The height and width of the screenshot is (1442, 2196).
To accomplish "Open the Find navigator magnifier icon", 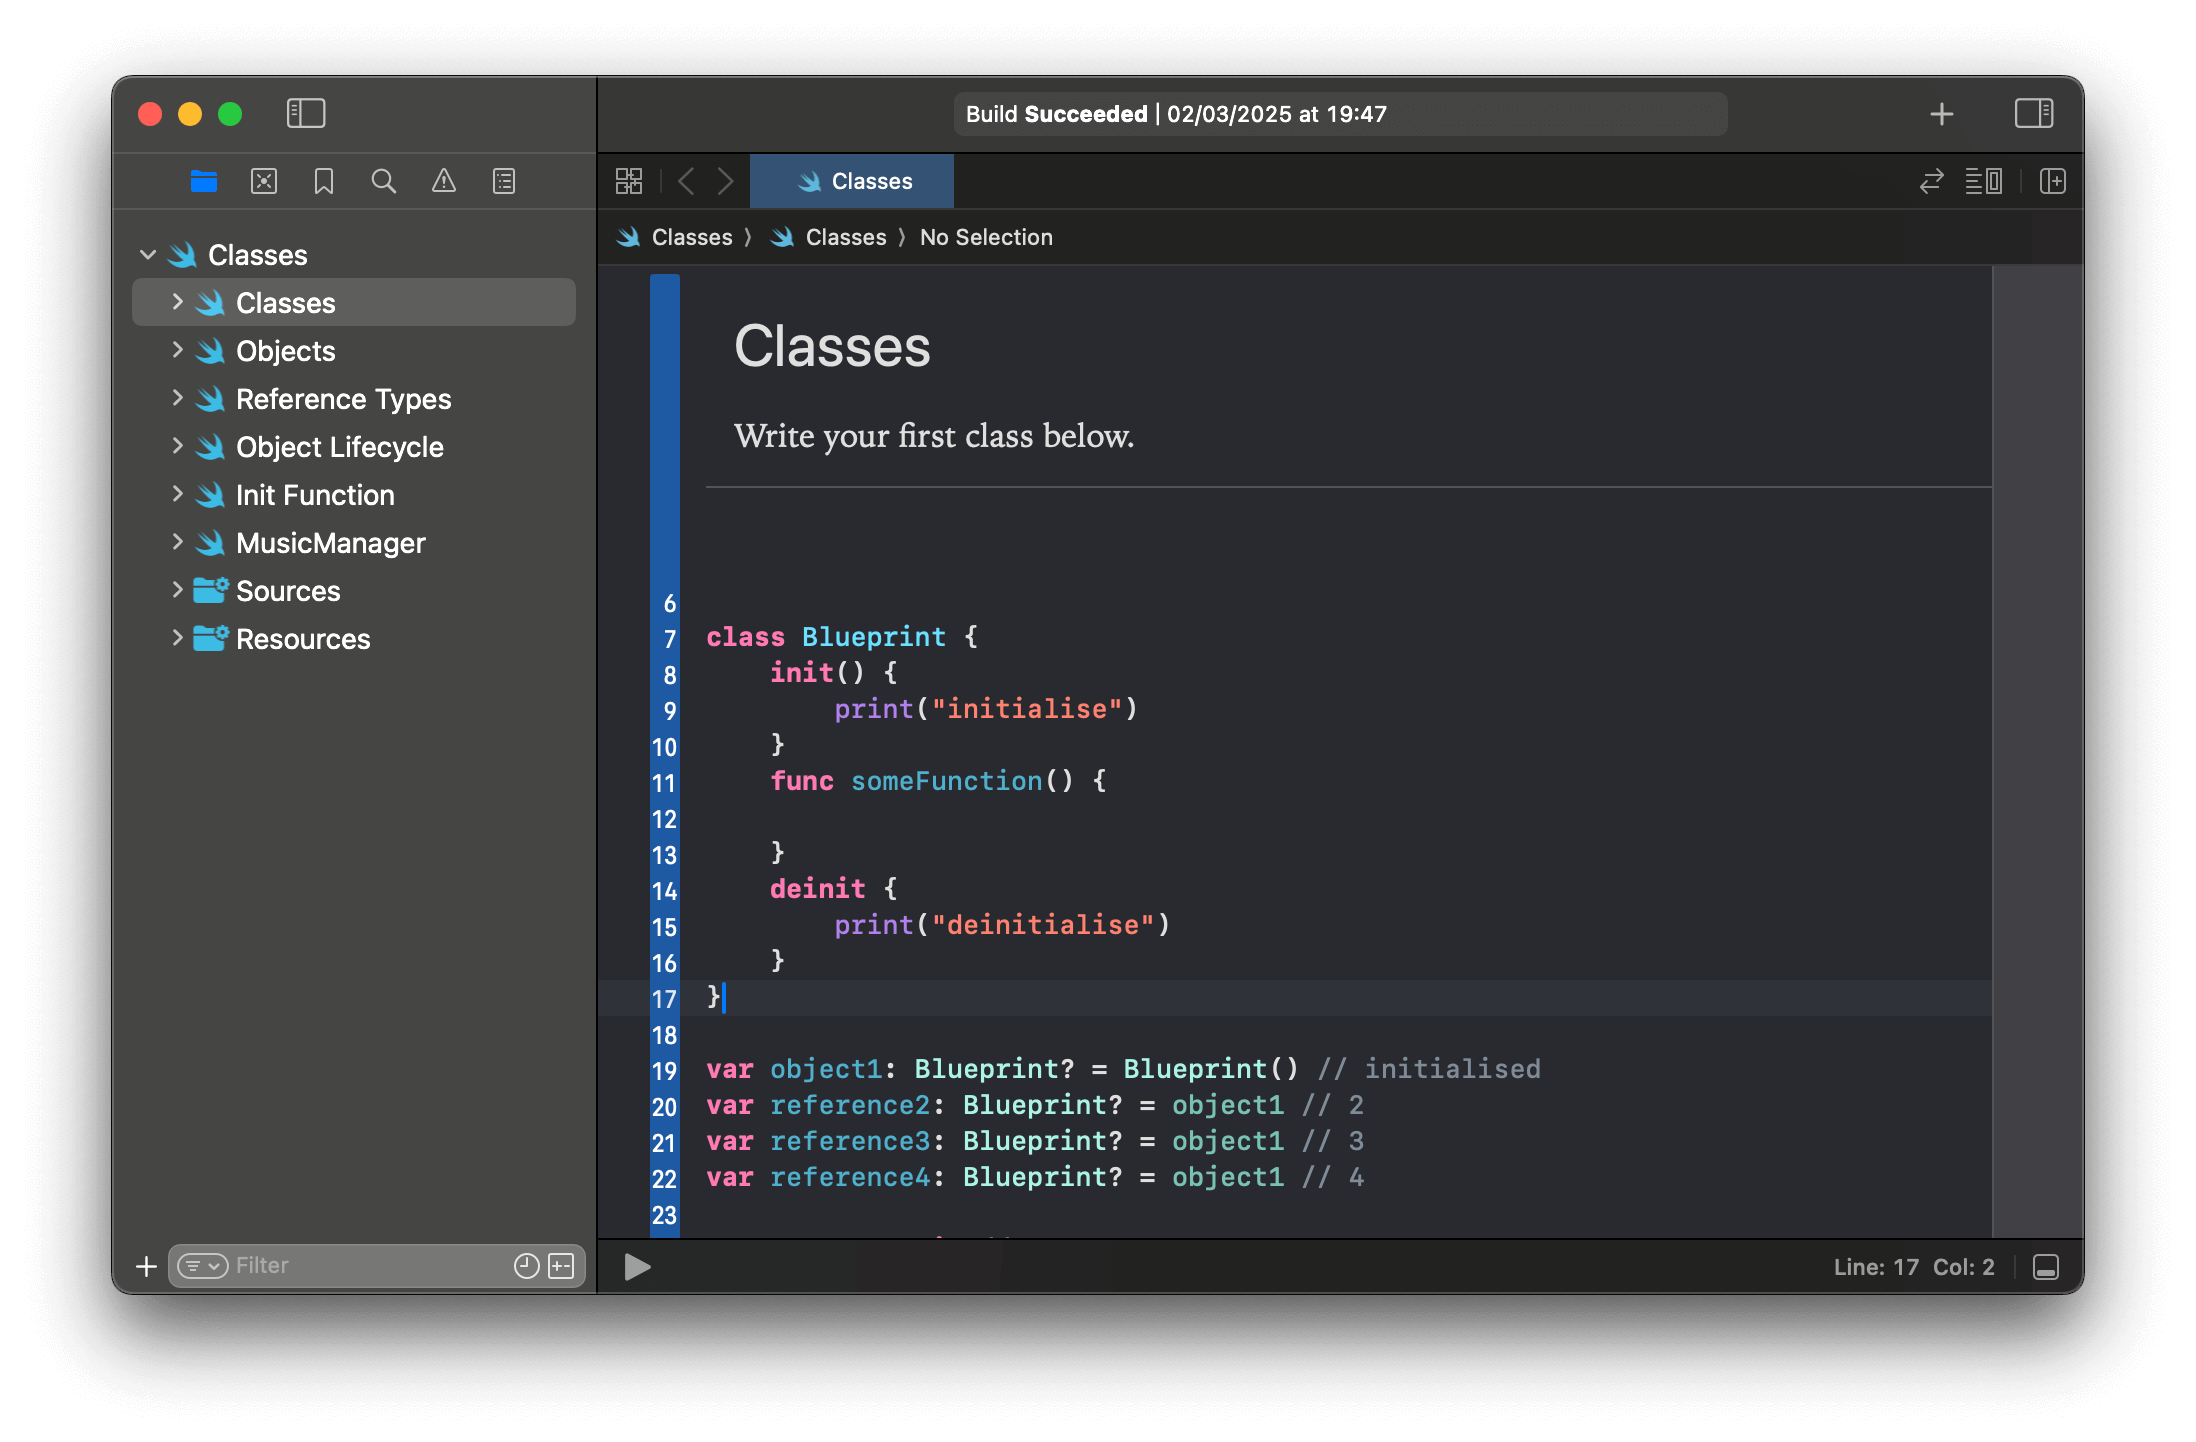I will [x=383, y=181].
